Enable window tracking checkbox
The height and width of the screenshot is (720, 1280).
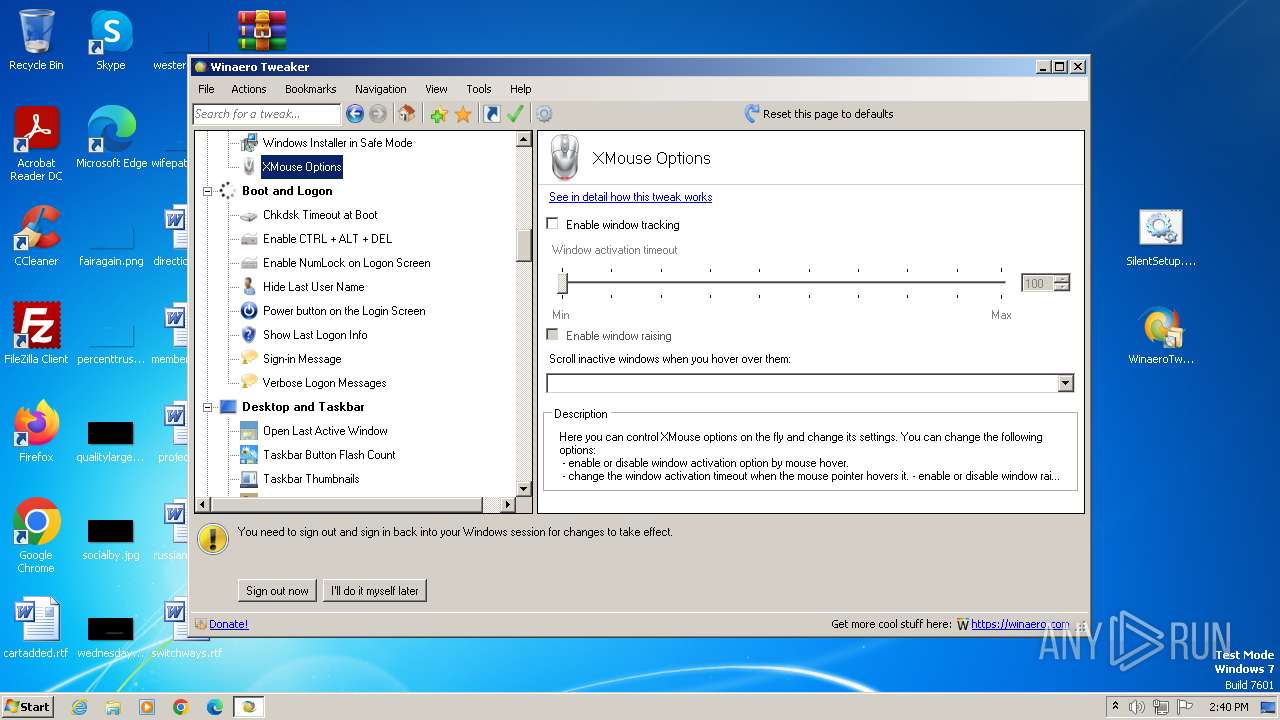(x=552, y=224)
